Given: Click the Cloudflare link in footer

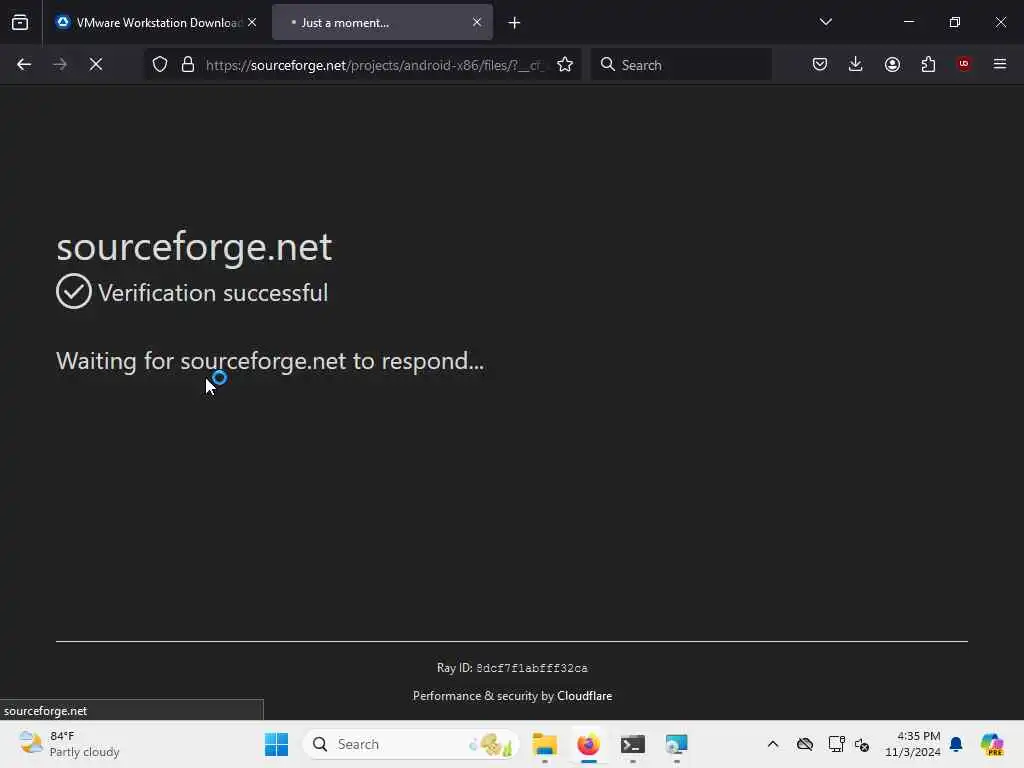Looking at the screenshot, I should [x=584, y=696].
